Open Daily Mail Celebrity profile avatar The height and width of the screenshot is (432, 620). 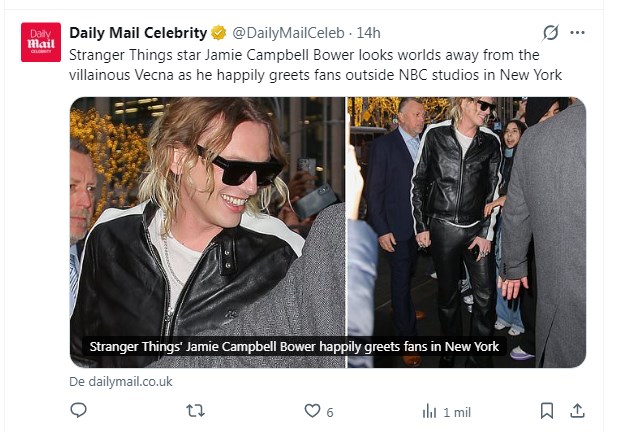41,42
